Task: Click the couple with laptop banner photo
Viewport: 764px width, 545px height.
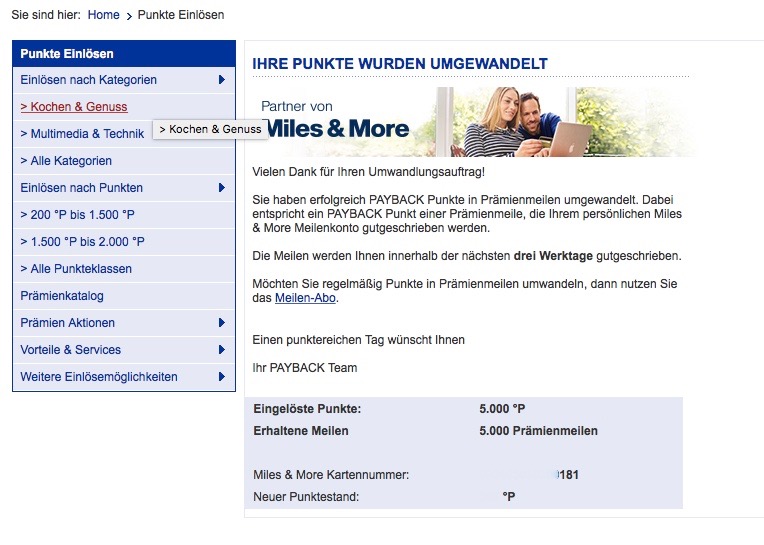Action: coord(560,122)
